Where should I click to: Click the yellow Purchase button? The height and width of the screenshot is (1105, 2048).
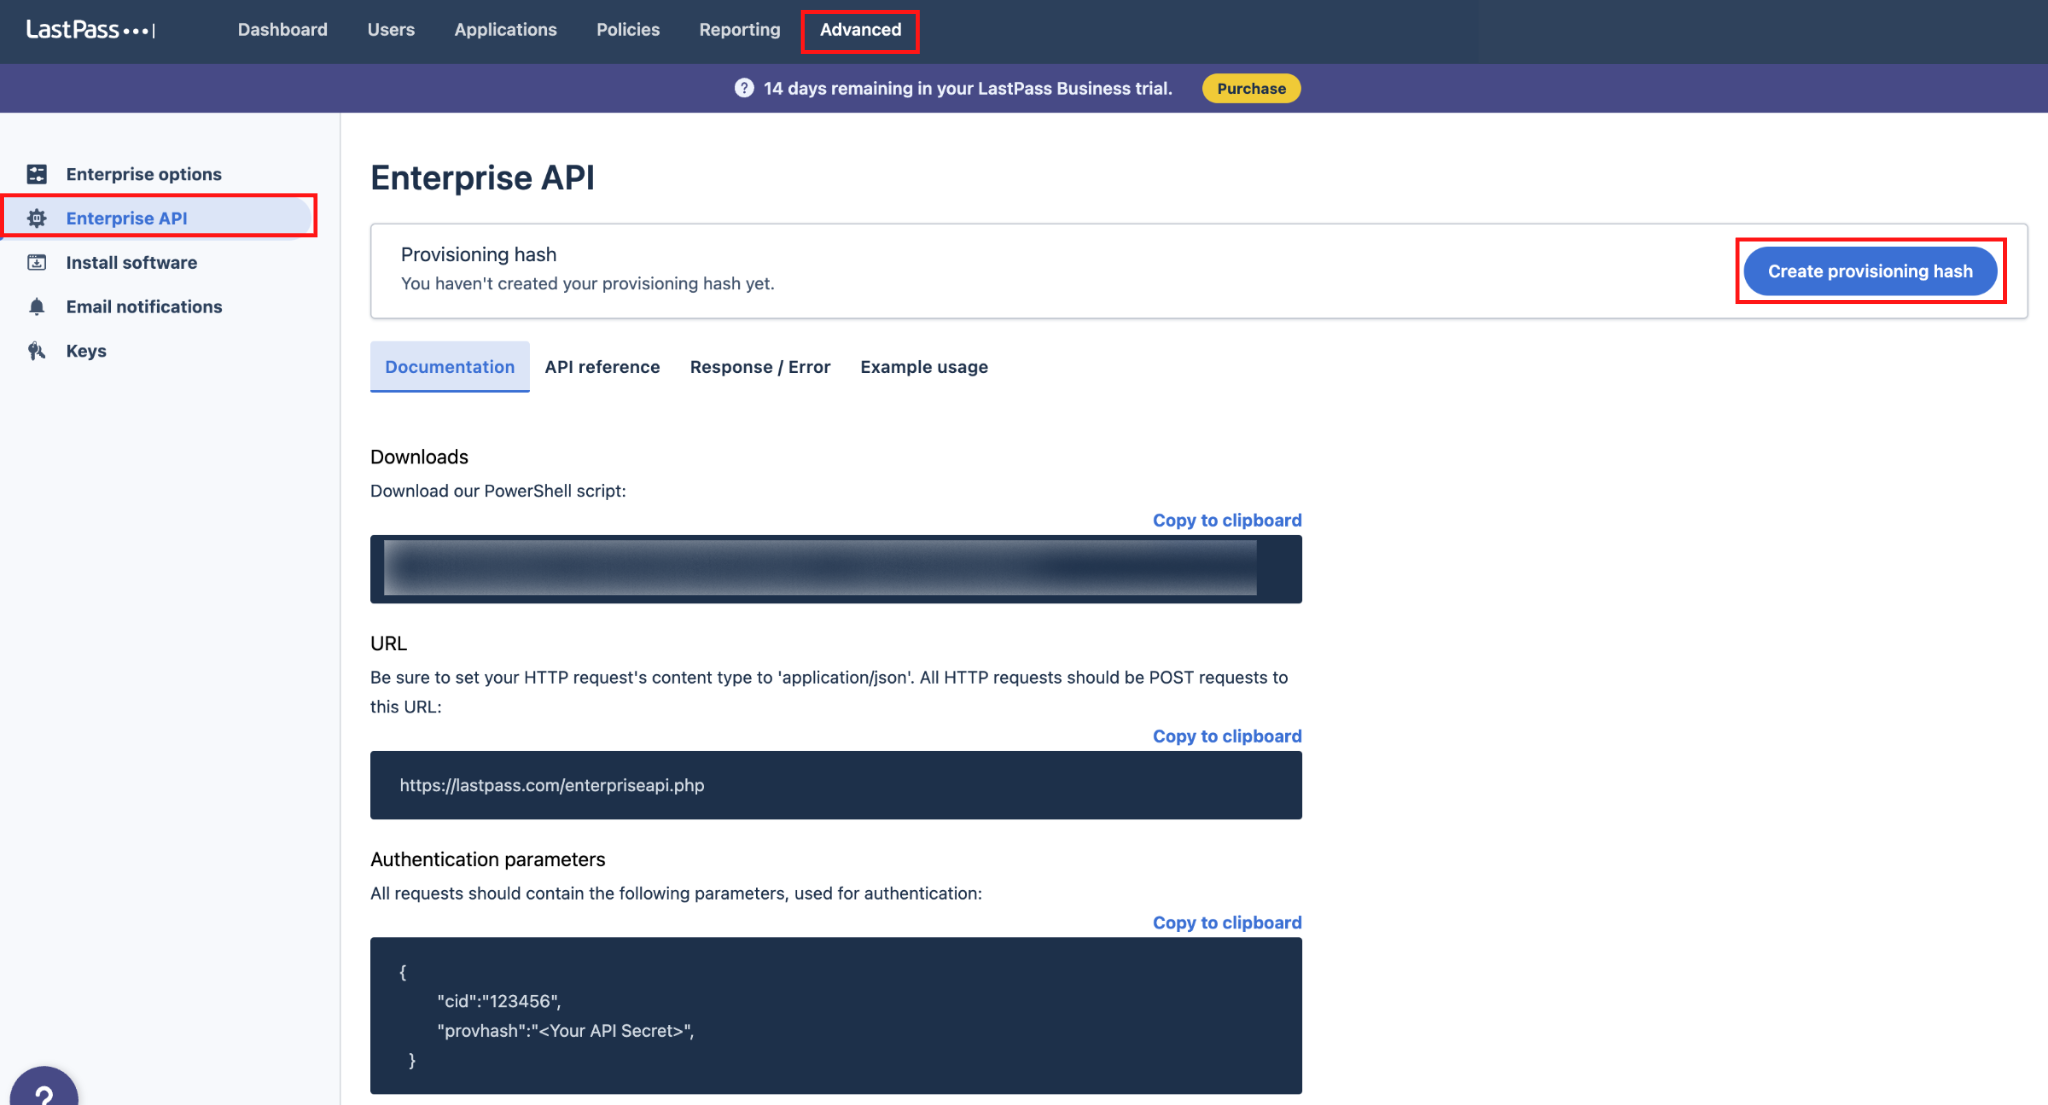click(1251, 88)
